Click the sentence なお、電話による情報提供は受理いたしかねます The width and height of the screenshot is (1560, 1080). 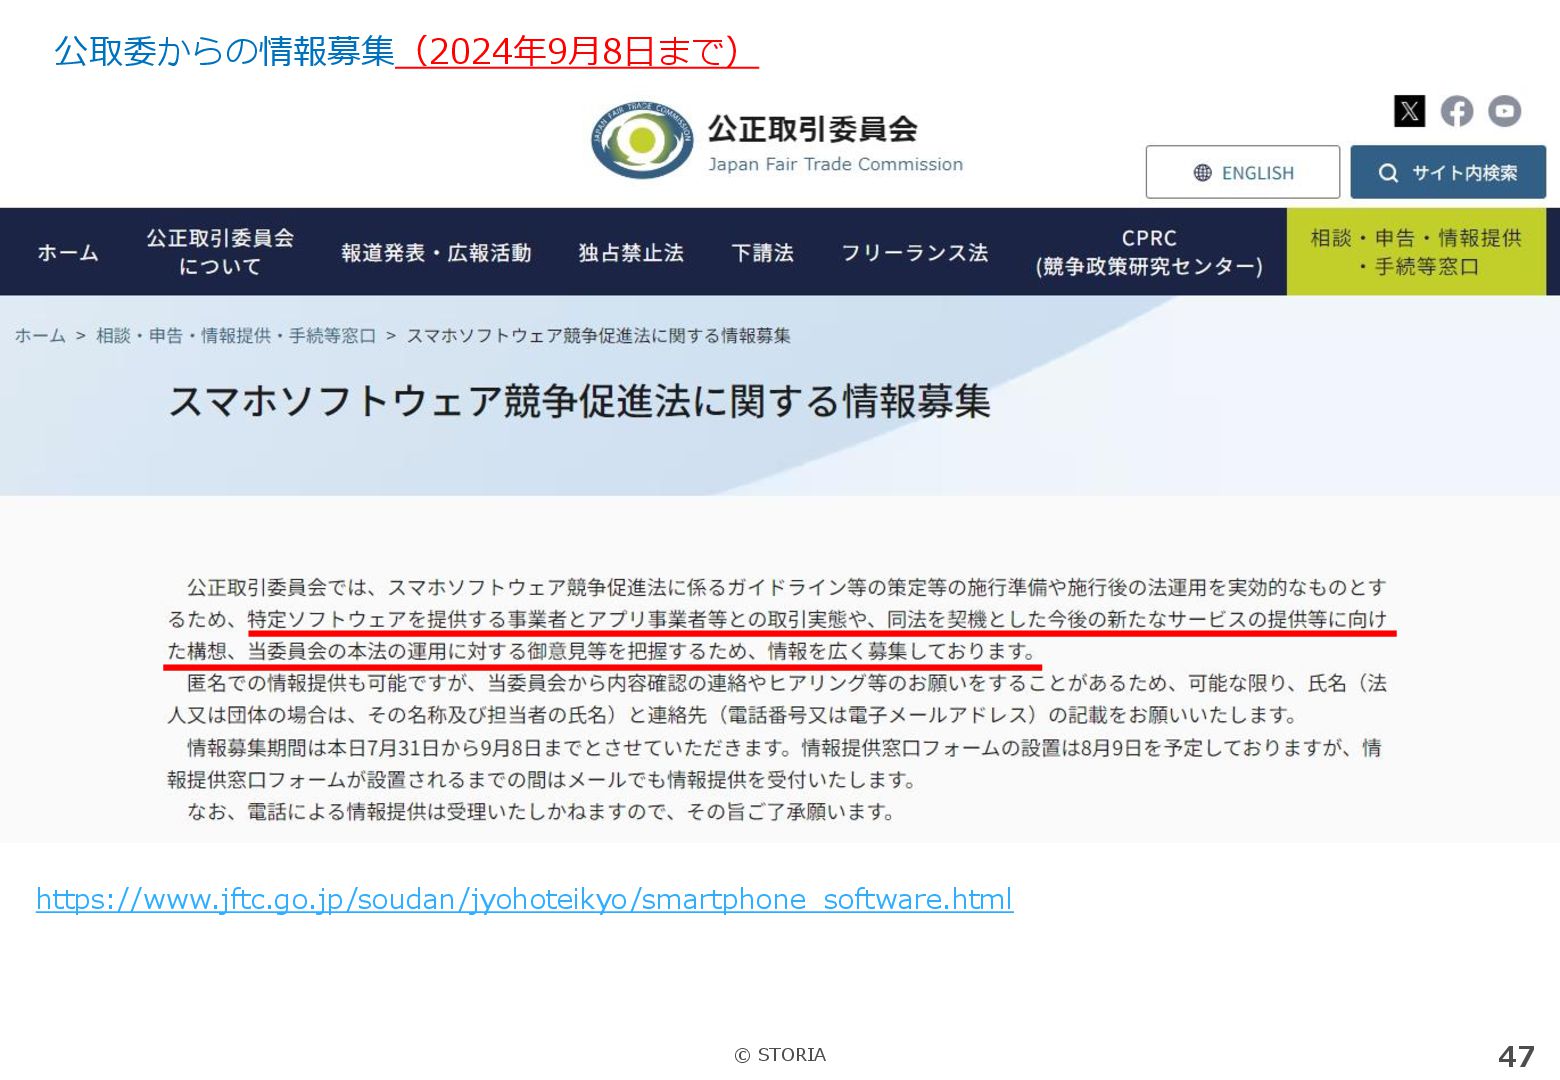tap(542, 811)
